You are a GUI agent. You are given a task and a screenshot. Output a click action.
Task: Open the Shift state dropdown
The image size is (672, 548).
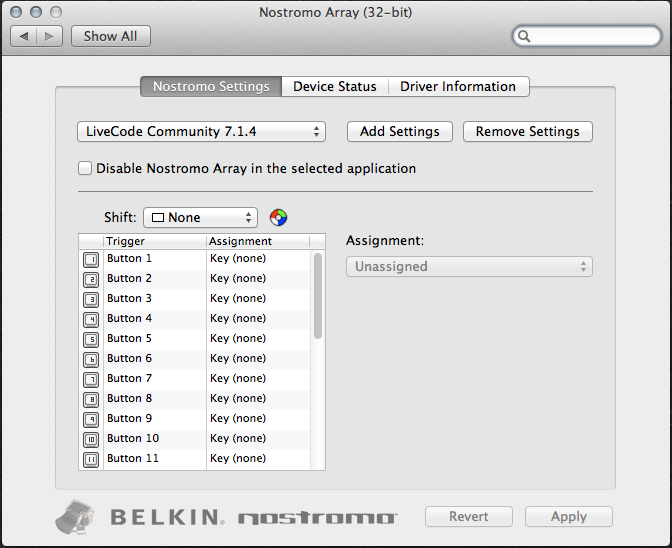(x=200, y=218)
